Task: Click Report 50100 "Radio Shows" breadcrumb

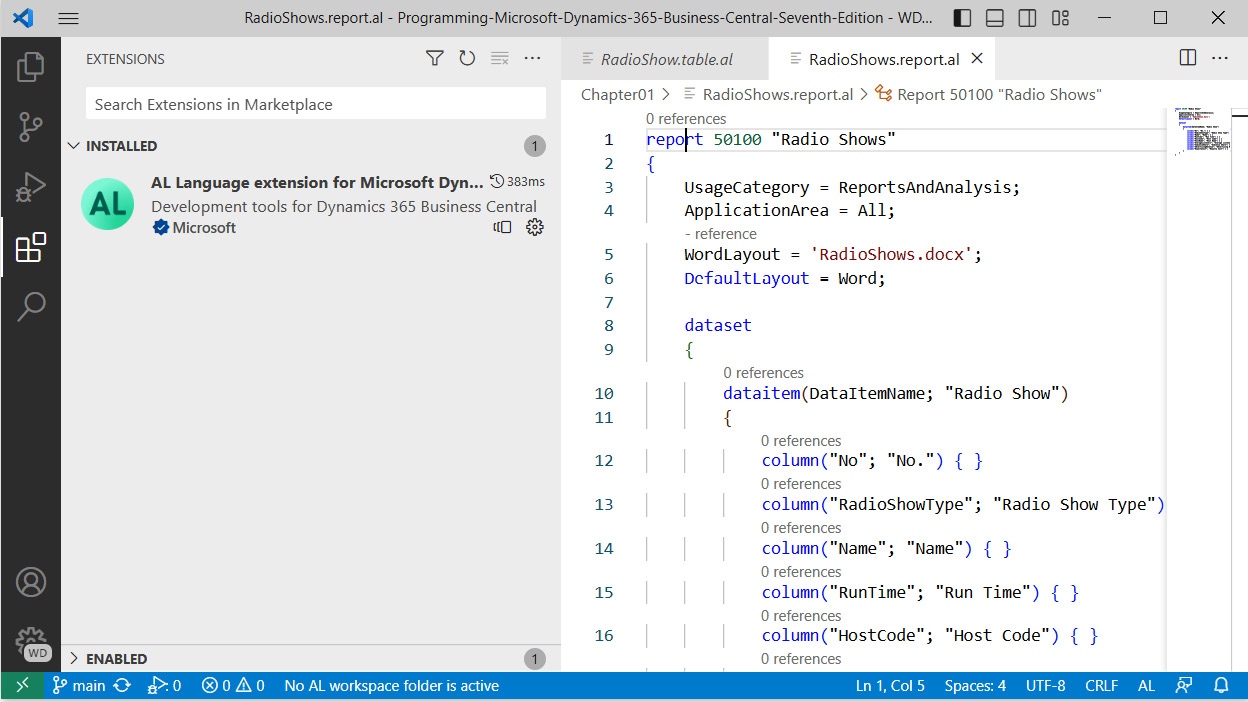Action: [999, 94]
